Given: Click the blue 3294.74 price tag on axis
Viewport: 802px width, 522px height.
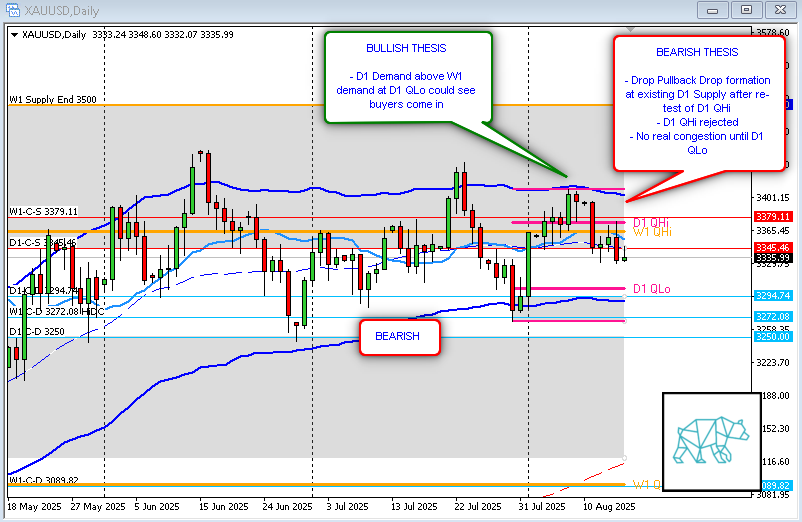Looking at the screenshot, I should (770, 296).
